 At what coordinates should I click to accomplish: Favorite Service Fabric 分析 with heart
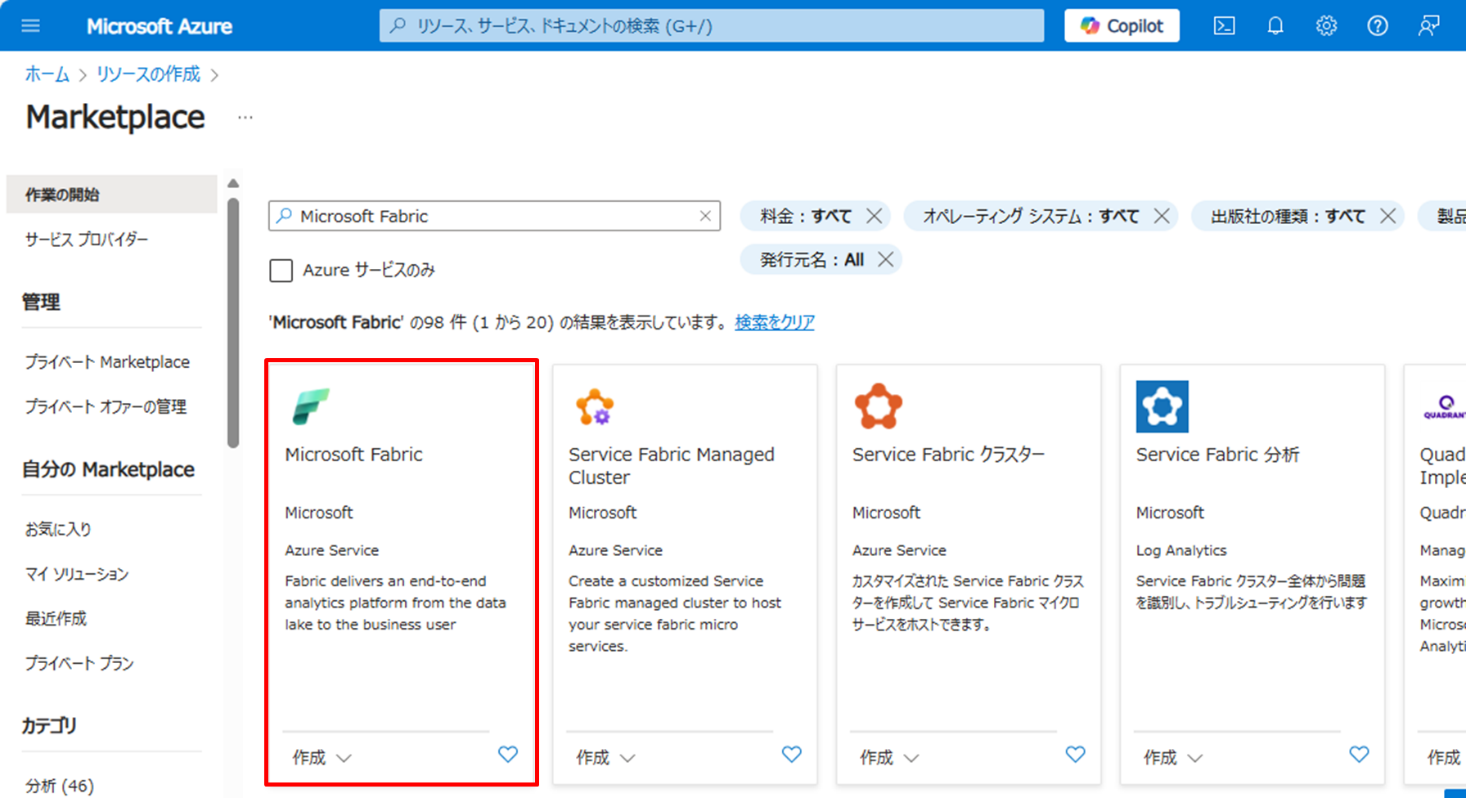[x=1359, y=755]
